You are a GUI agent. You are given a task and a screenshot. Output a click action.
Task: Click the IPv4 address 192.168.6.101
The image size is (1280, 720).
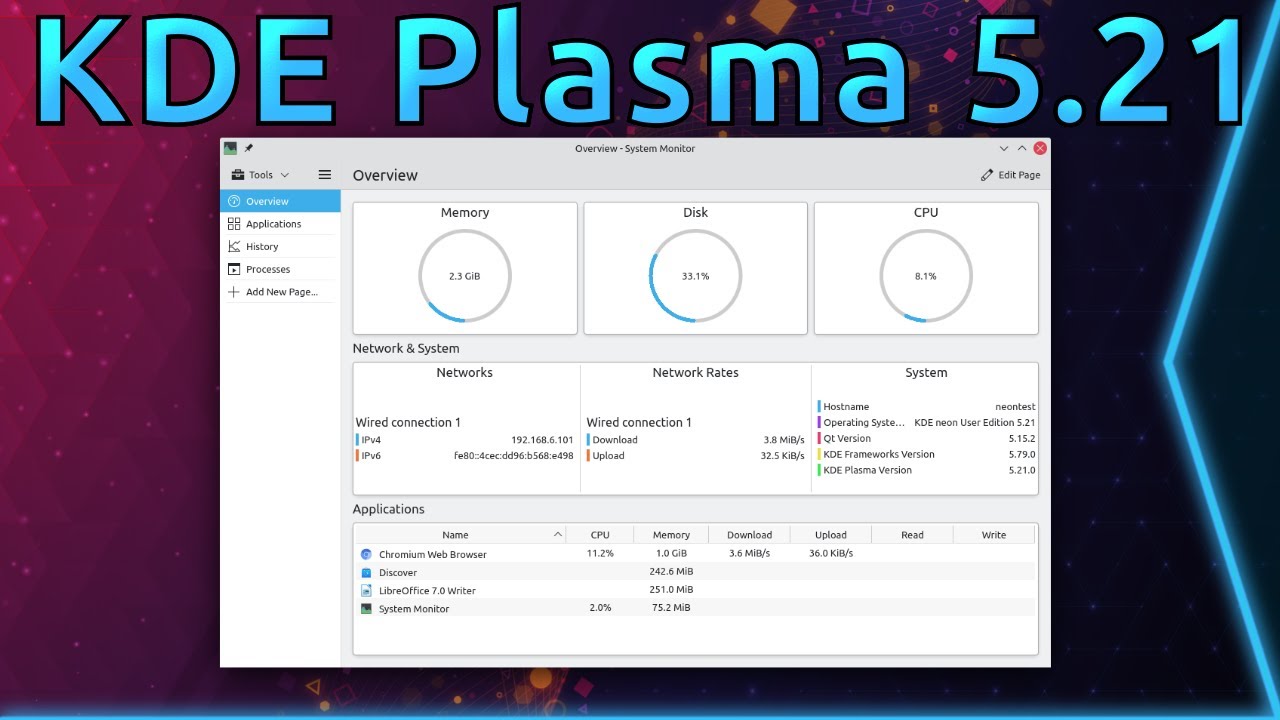pyautogui.click(x=542, y=440)
